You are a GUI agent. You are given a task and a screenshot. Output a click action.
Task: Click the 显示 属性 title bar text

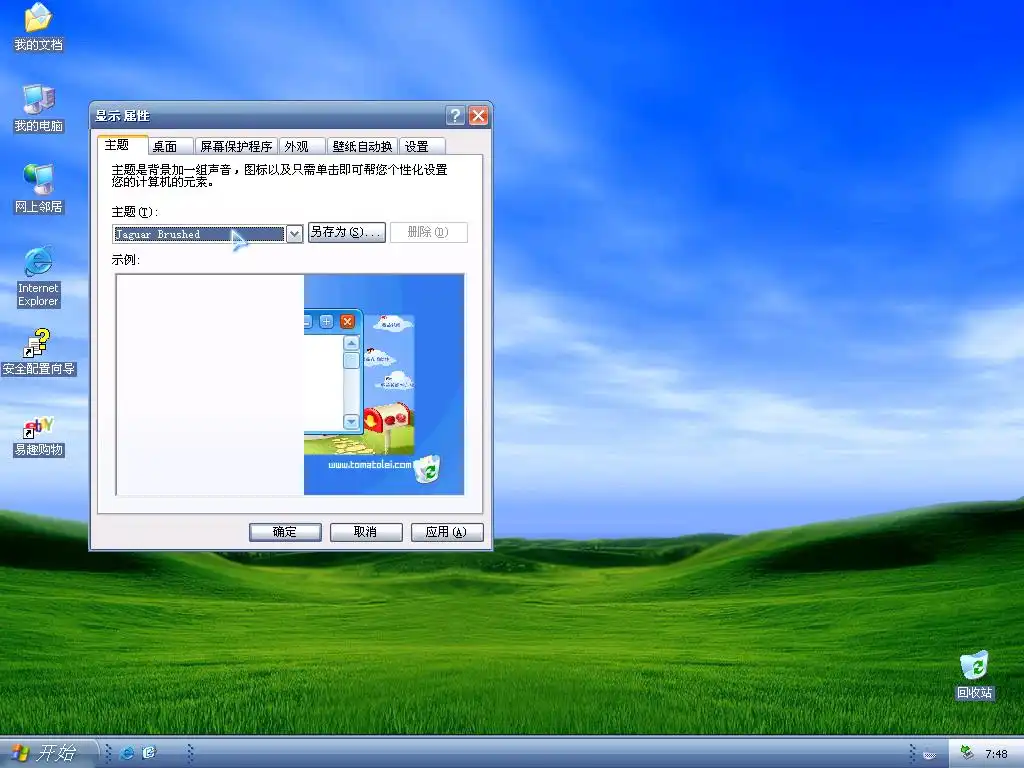tap(122, 116)
